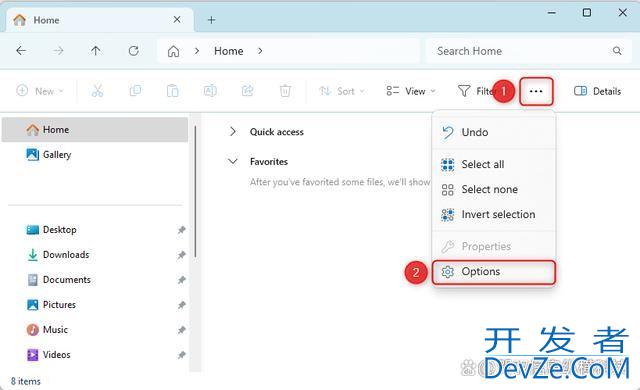Click the Cut scissors icon
Image resolution: width=640 pixels, height=390 pixels.
tap(97, 91)
